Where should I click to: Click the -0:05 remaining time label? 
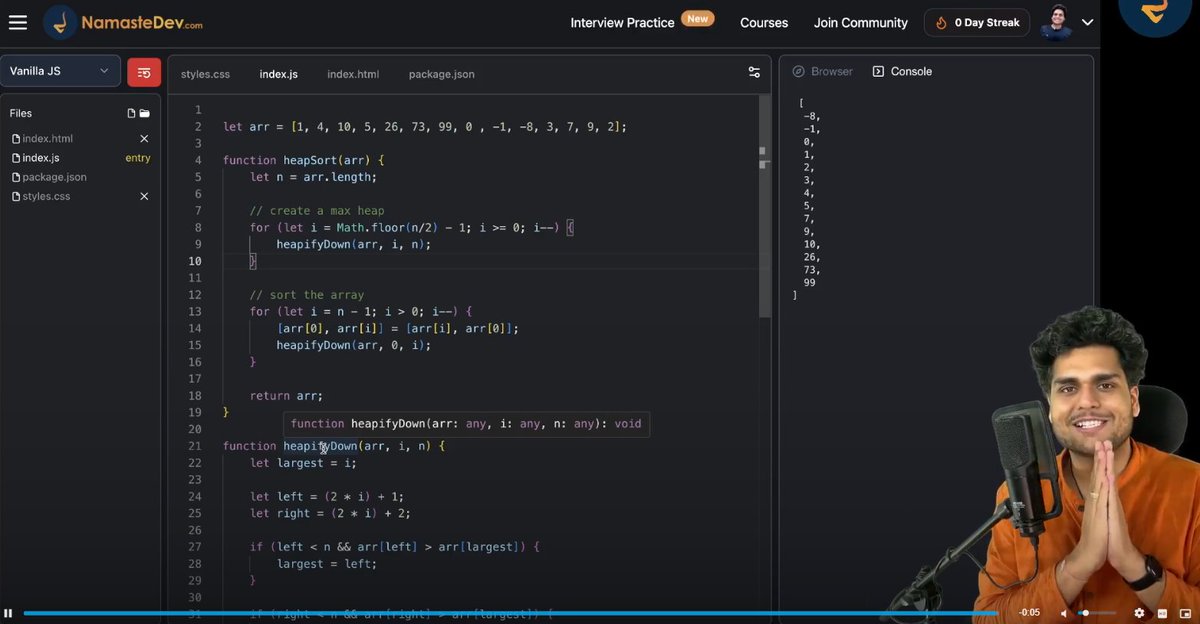click(1029, 613)
